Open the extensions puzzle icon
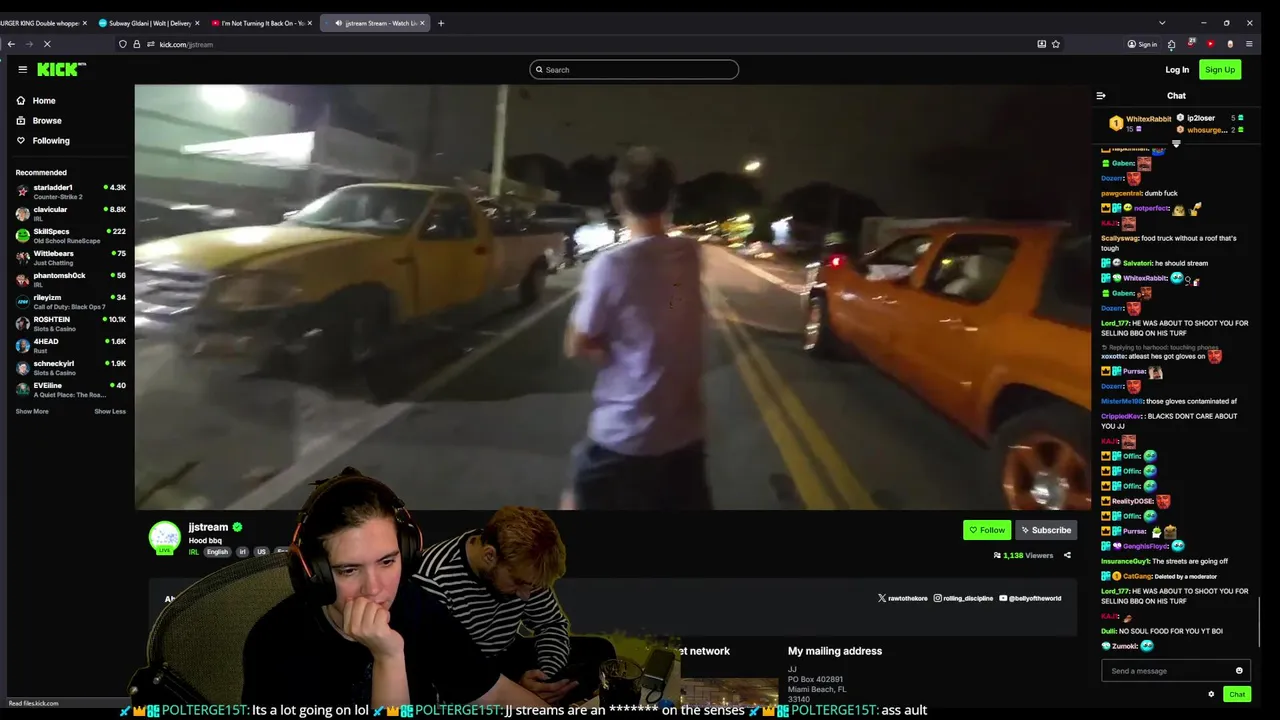 point(1172,44)
